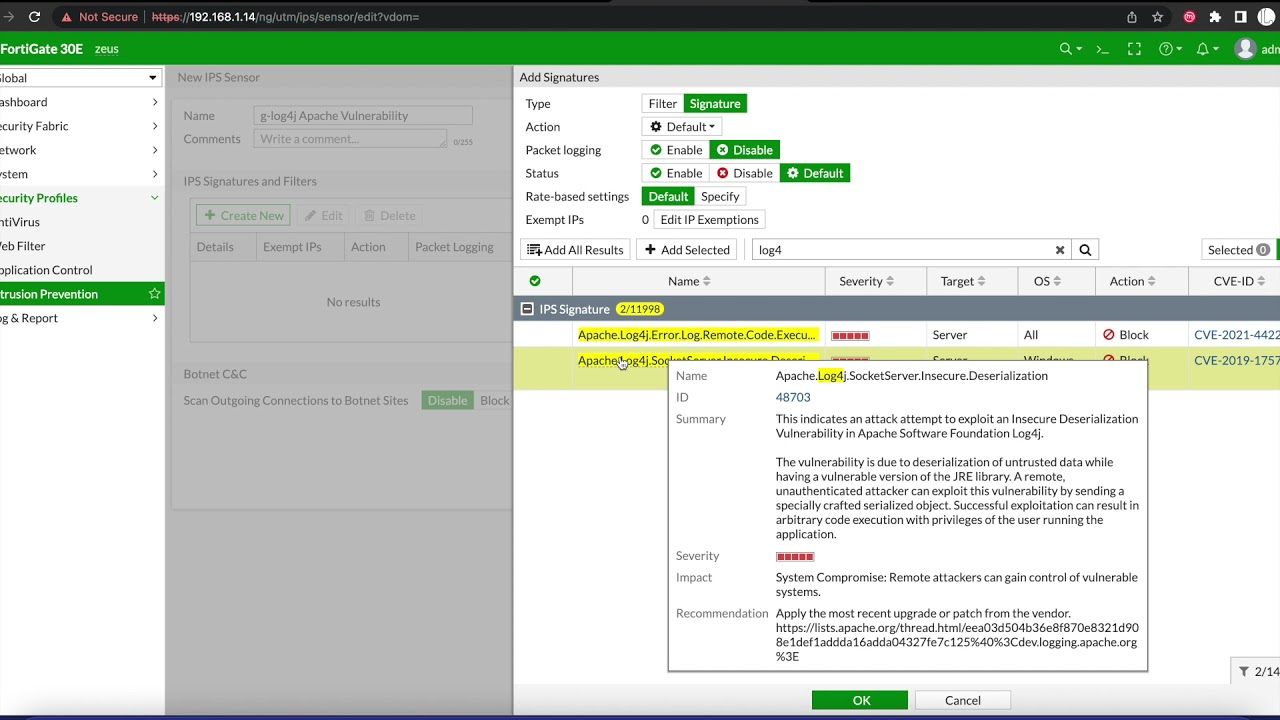Clear the log4 search field
This screenshot has width=1280, height=720.
point(1060,250)
